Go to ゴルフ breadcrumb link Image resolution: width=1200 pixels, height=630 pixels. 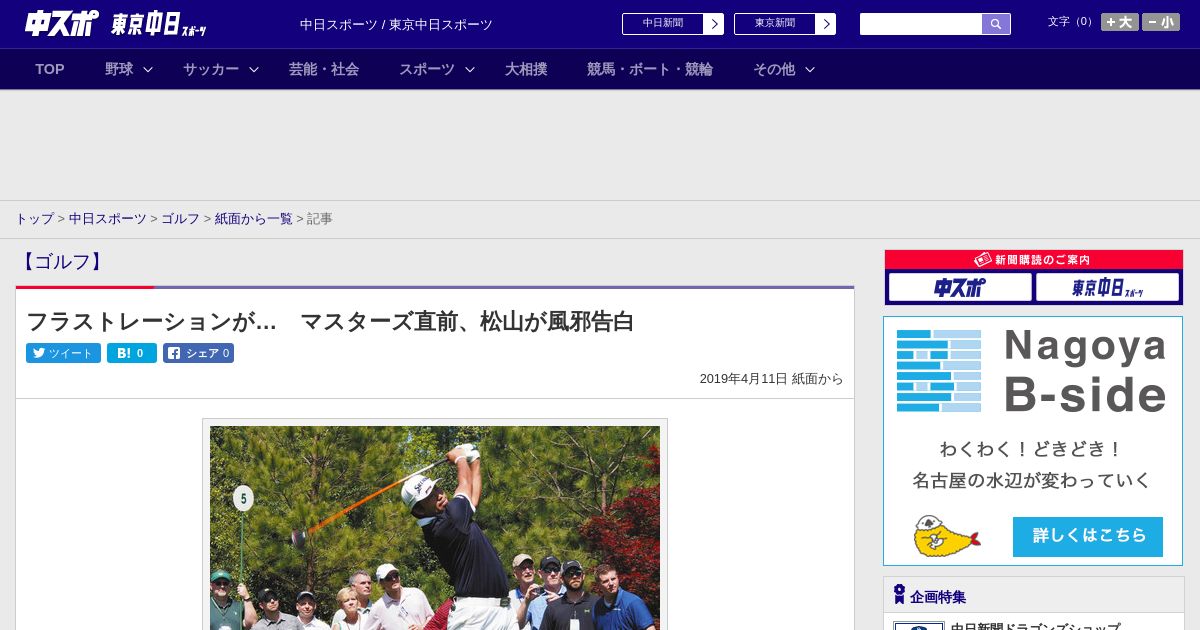pos(181,218)
